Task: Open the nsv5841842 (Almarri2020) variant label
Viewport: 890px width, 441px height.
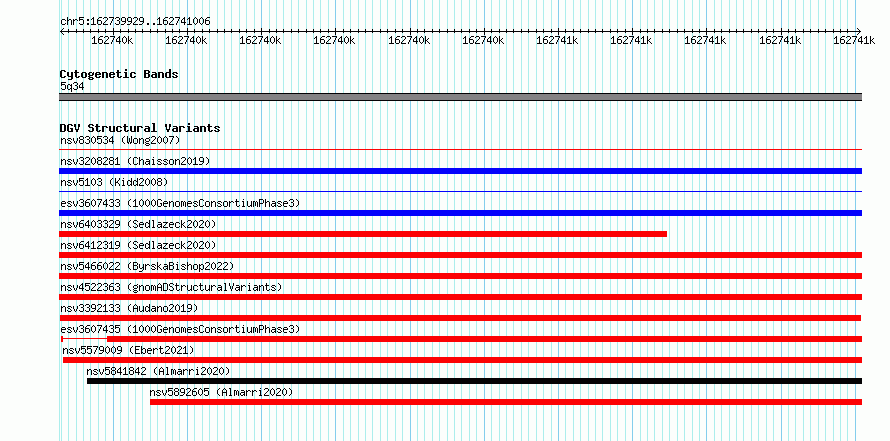Action: pos(158,371)
